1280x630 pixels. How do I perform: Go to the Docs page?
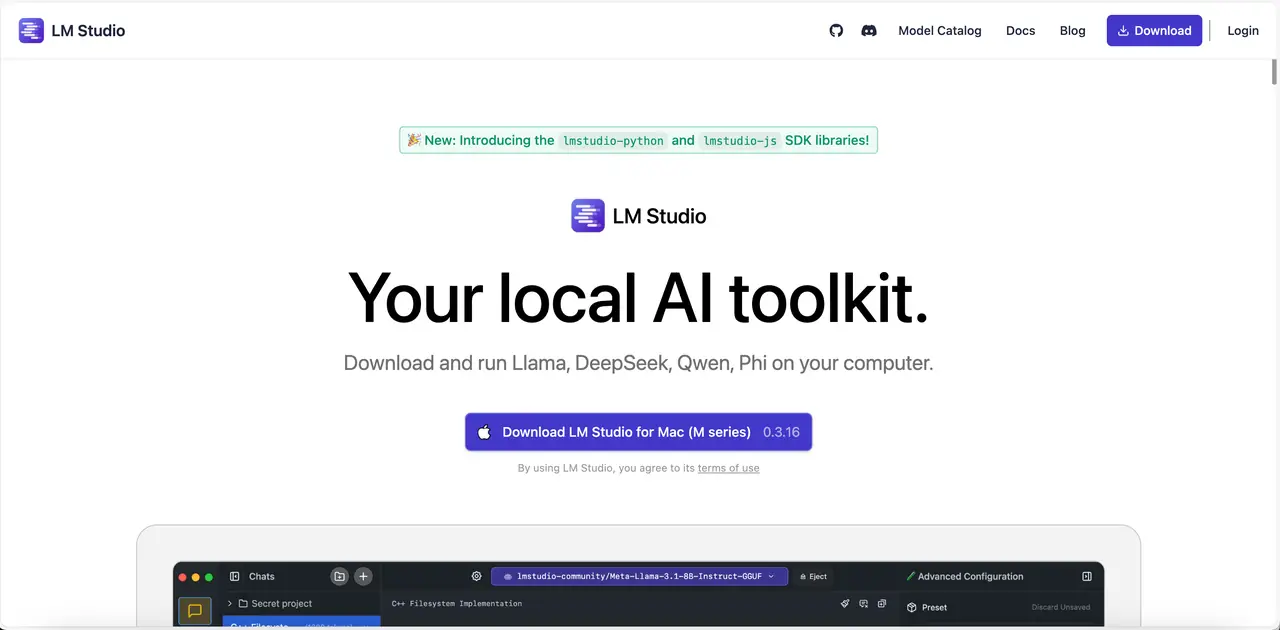point(1021,31)
